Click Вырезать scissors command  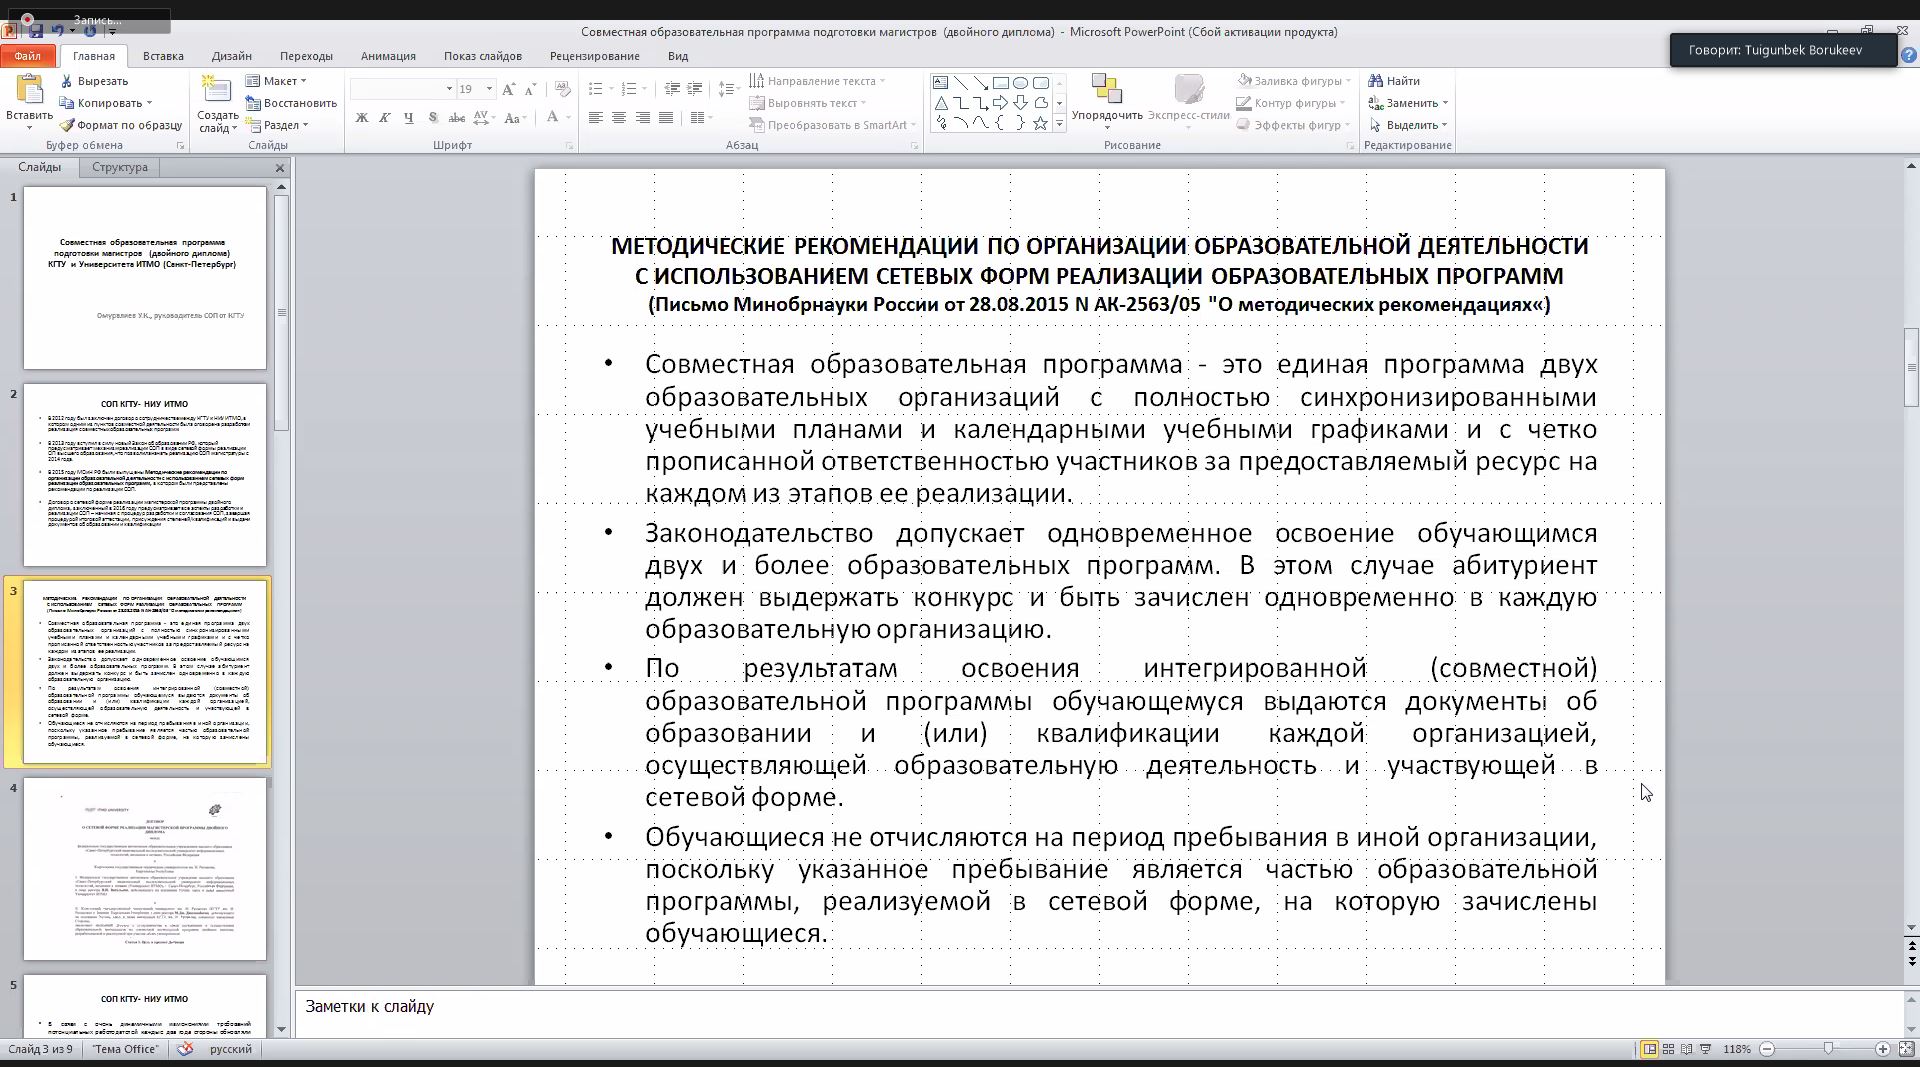tap(94, 81)
